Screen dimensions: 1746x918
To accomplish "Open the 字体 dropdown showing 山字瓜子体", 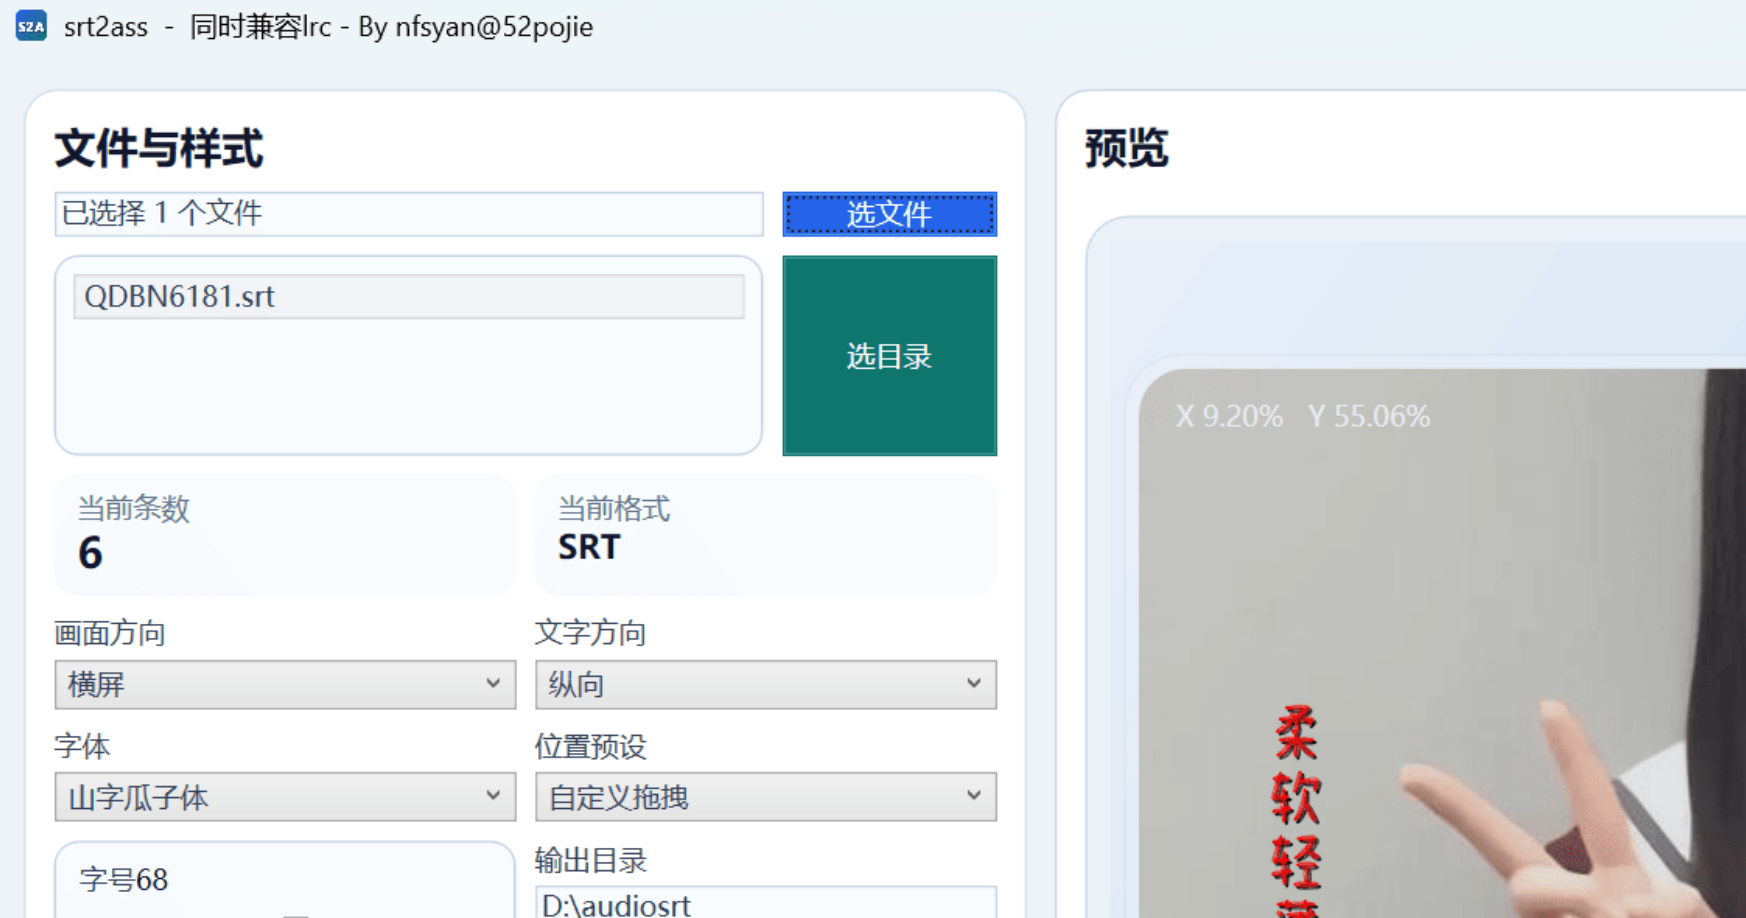I will tap(285, 797).
